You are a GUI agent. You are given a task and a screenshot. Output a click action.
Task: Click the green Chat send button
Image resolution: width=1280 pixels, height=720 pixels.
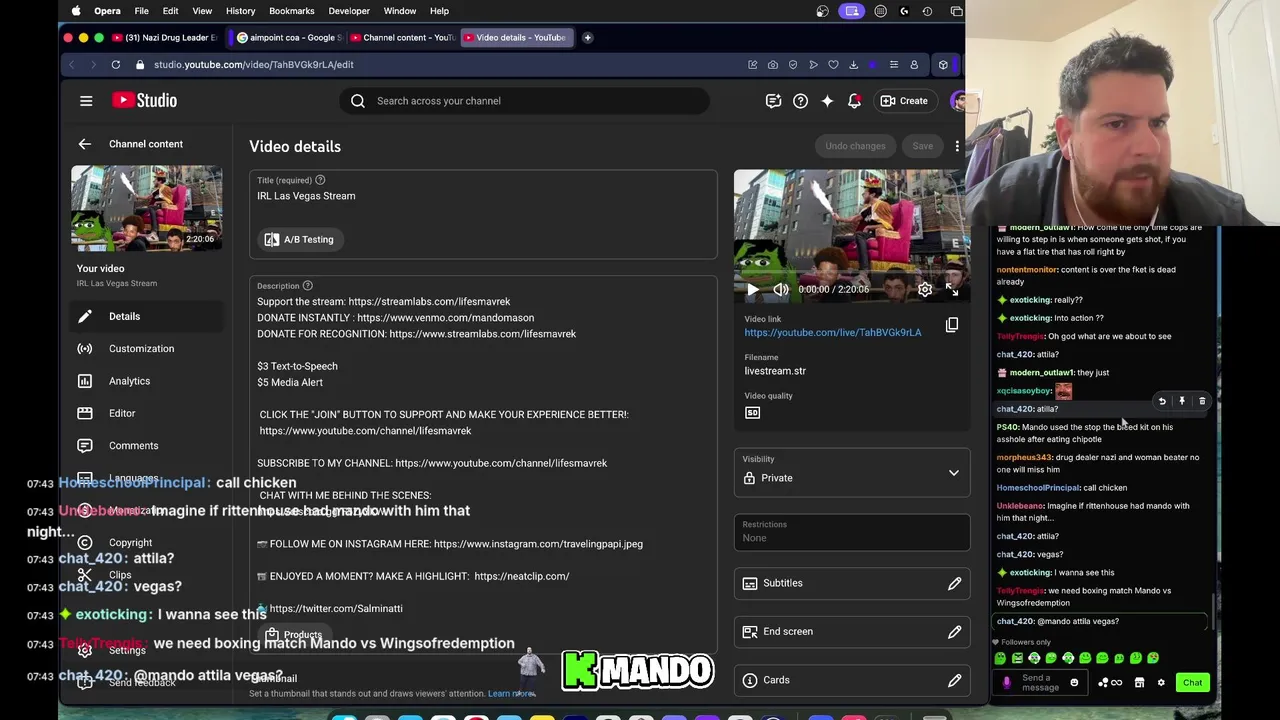(x=1192, y=683)
